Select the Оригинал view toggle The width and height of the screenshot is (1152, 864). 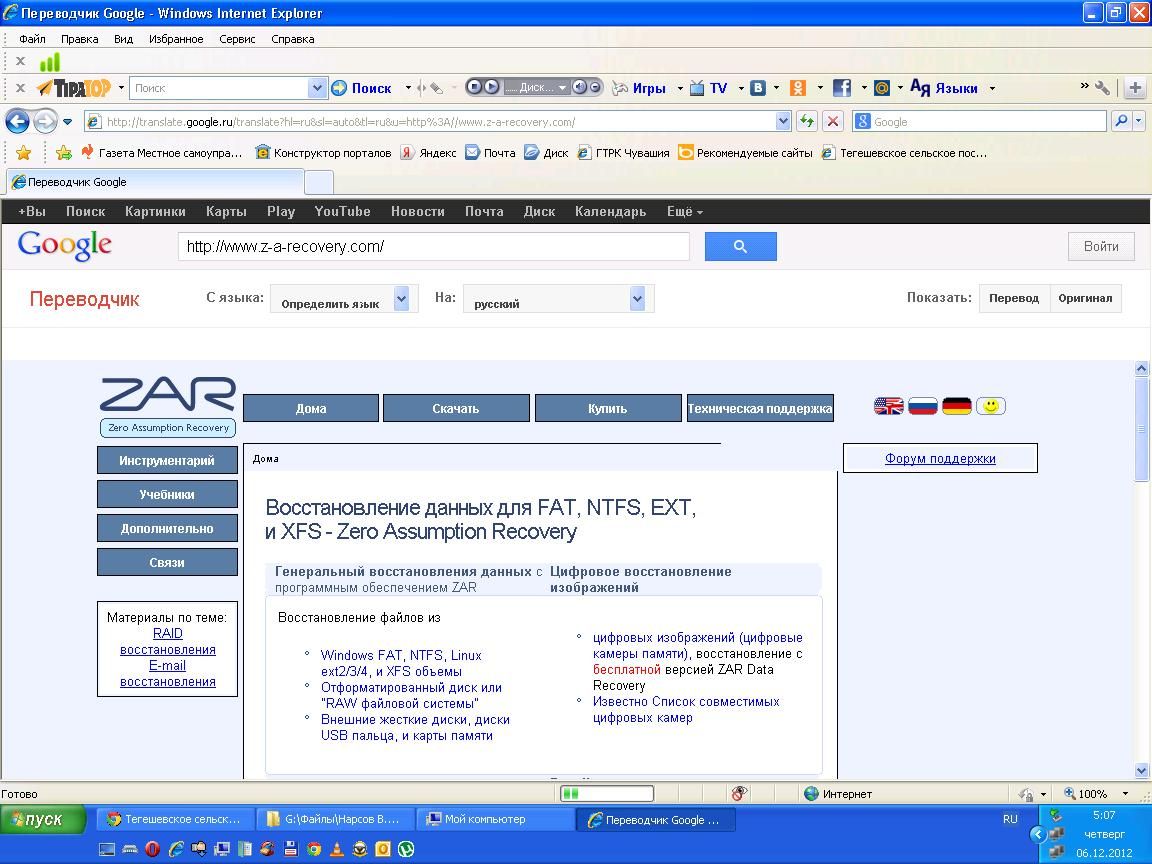(1085, 298)
